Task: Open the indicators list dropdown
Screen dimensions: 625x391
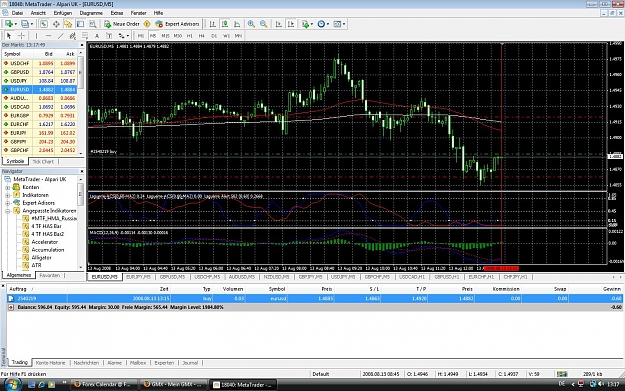Action: (307, 24)
